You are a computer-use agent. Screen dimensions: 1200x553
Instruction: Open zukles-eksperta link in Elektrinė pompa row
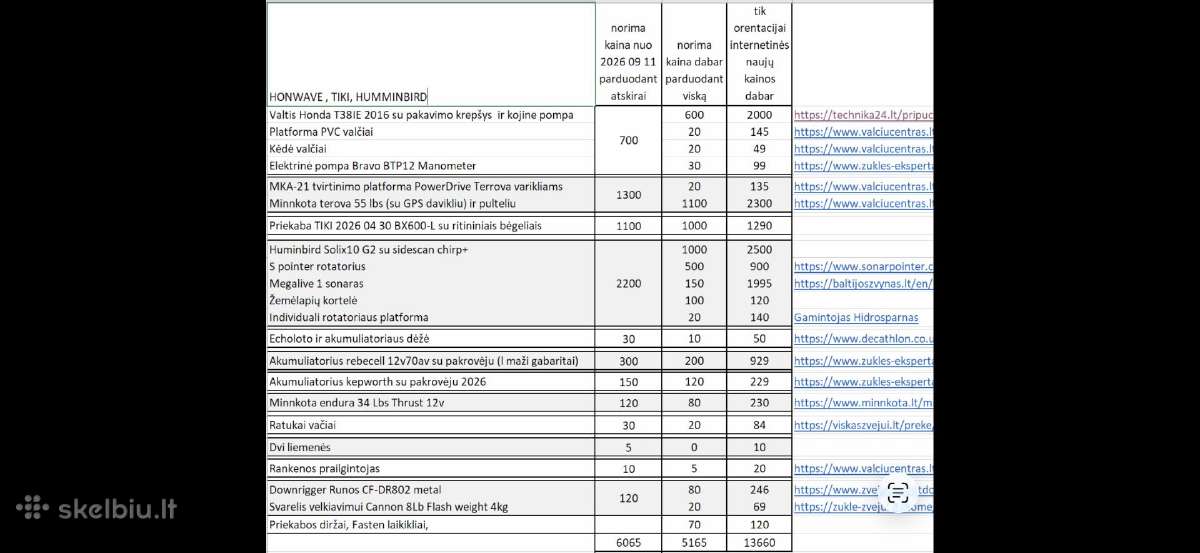pyautogui.click(x=864, y=166)
